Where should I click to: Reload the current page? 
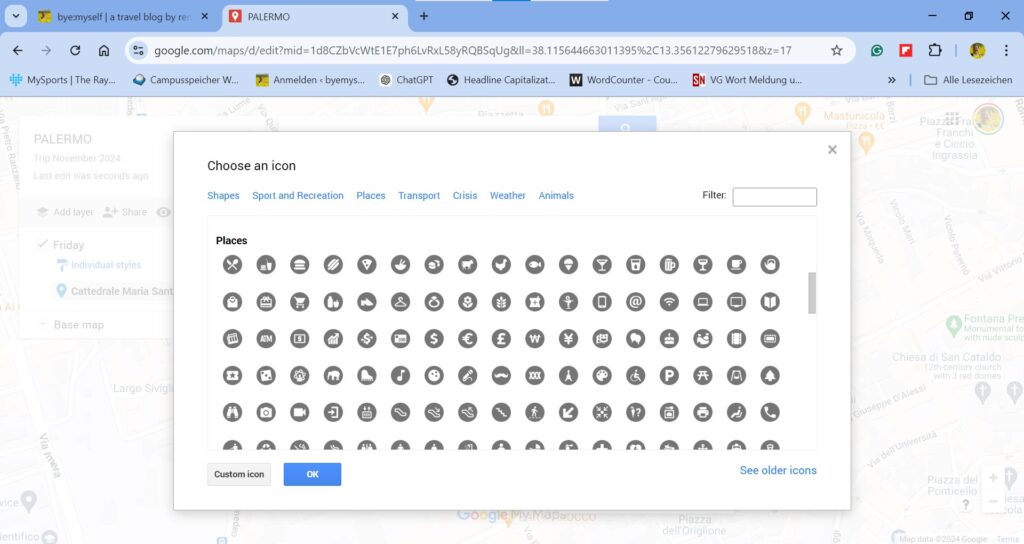tap(75, 50)
